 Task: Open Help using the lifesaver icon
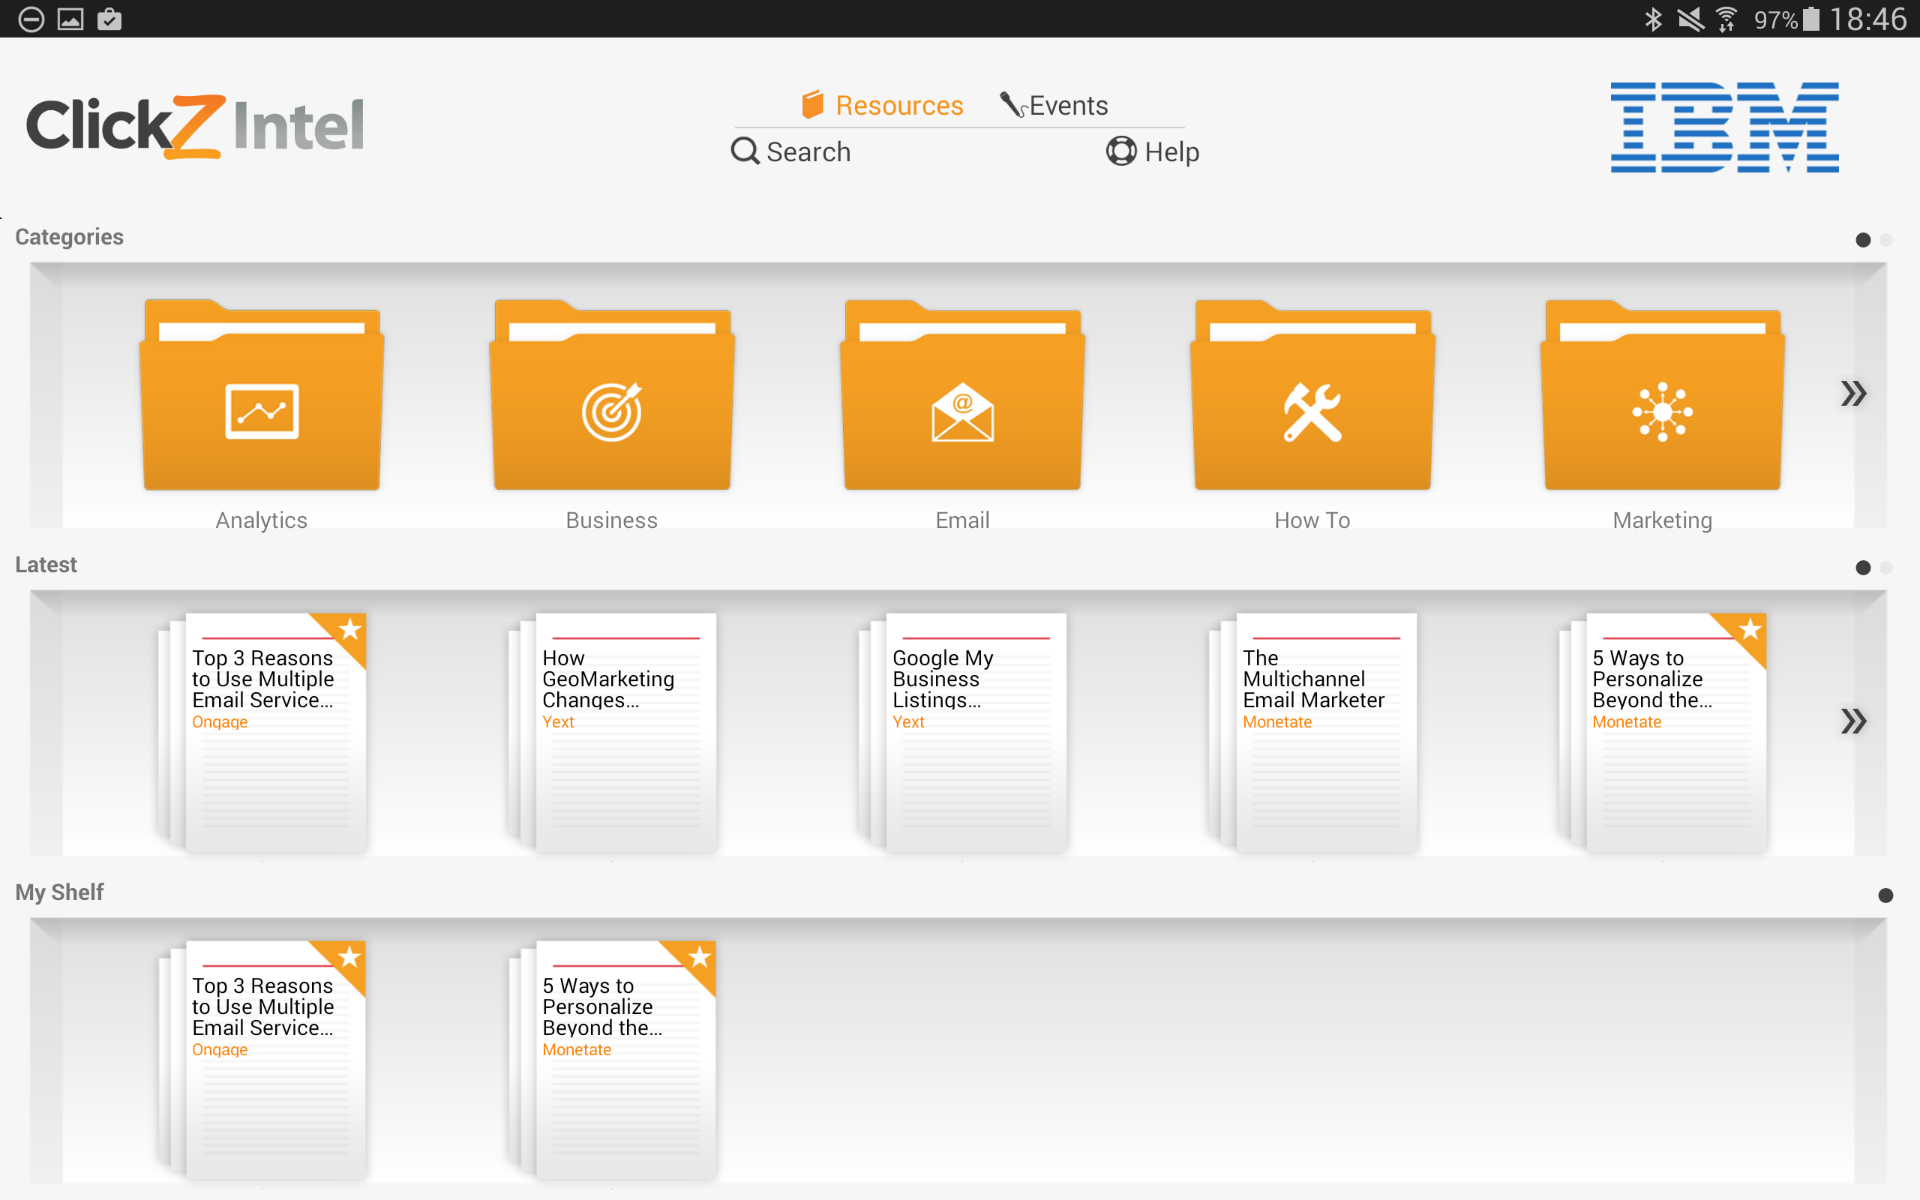pos(1122,151)
